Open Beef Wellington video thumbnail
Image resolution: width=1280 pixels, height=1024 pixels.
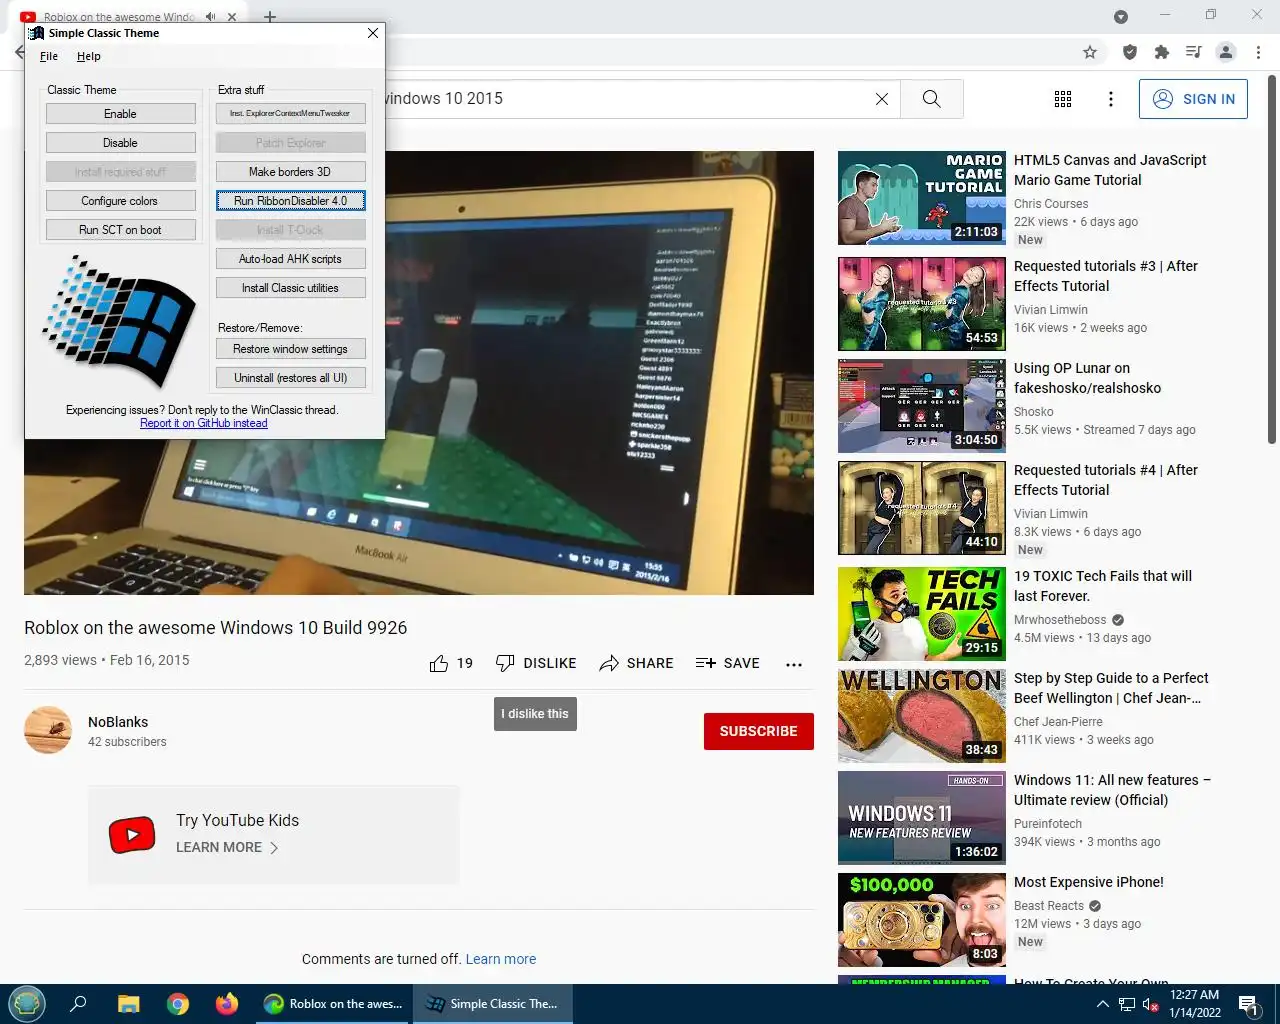click(921, 716)
